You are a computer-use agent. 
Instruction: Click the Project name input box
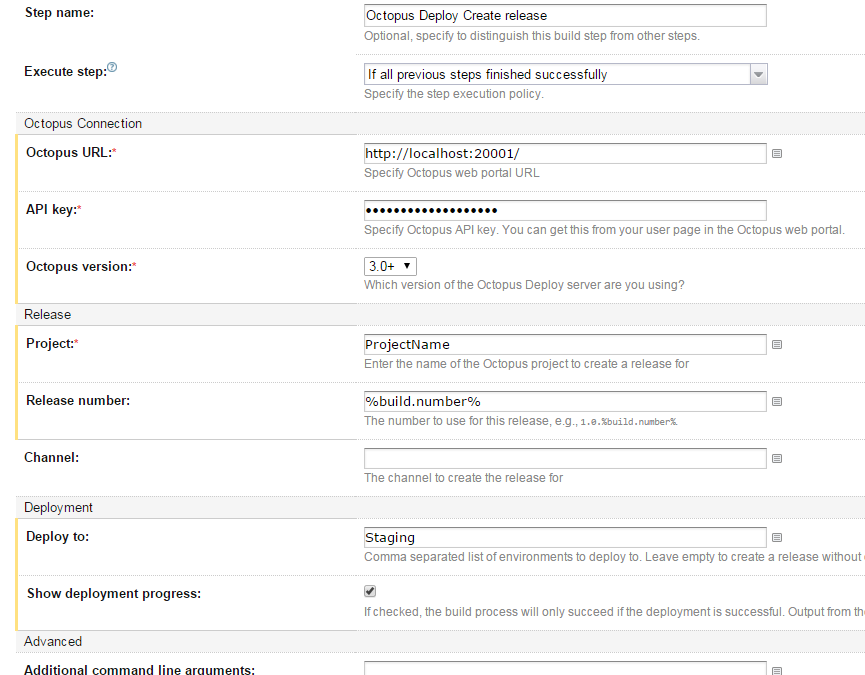[565, 344]
